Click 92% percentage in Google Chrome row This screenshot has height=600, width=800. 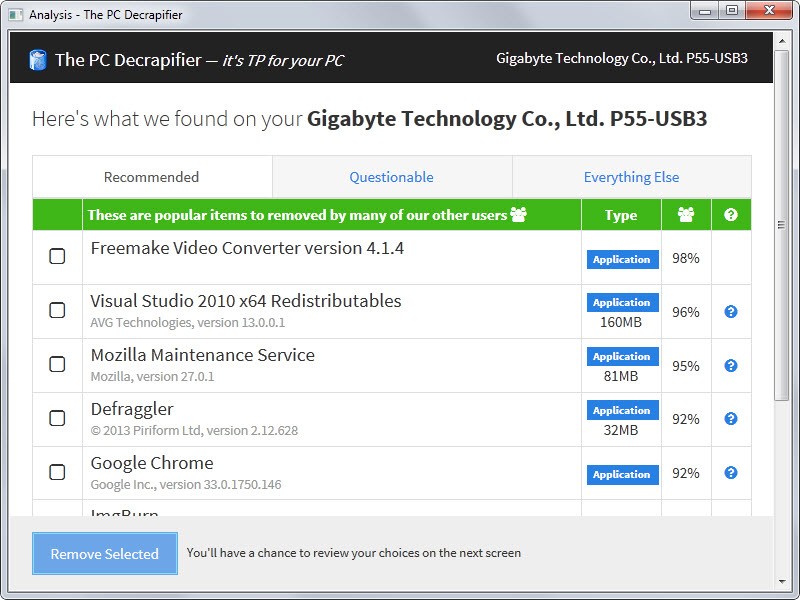tap(686, 473)
